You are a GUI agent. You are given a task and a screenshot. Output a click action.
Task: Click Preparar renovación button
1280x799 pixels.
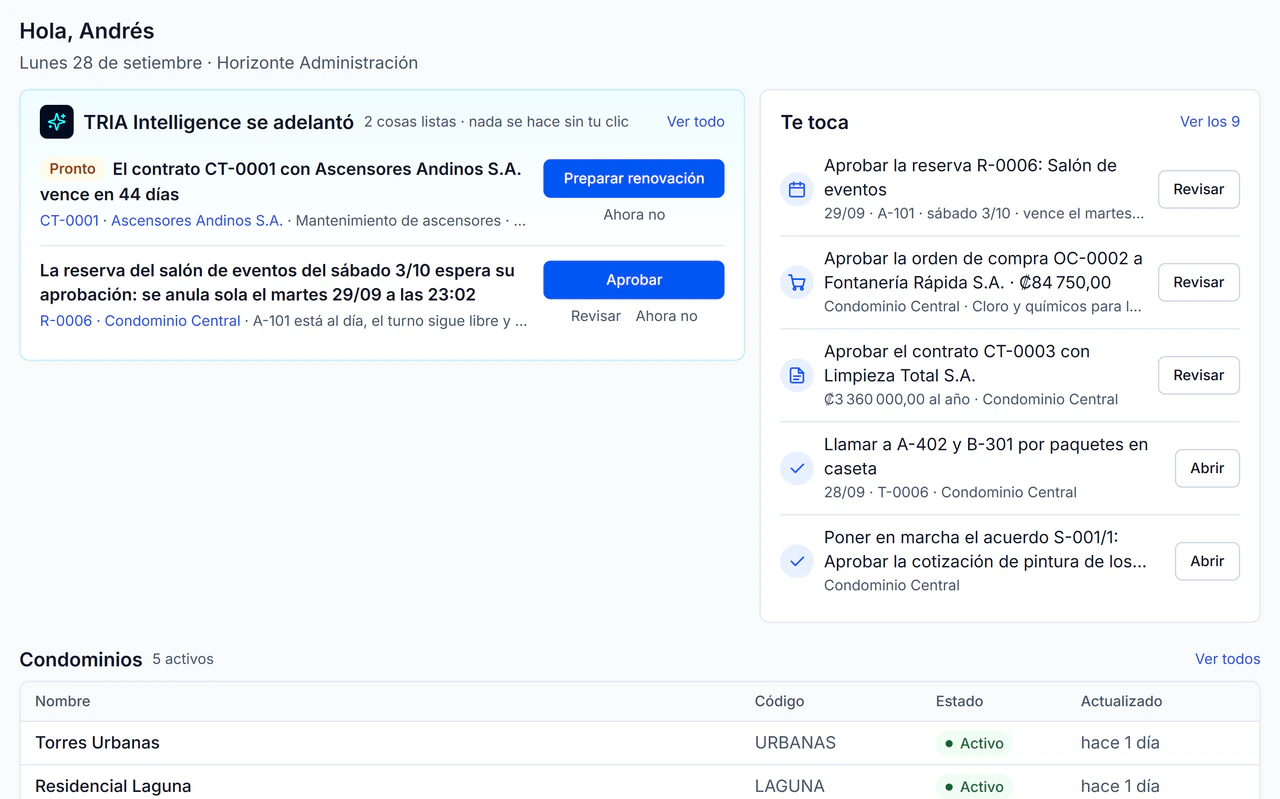pyautogui.click(x=634, y=178)
